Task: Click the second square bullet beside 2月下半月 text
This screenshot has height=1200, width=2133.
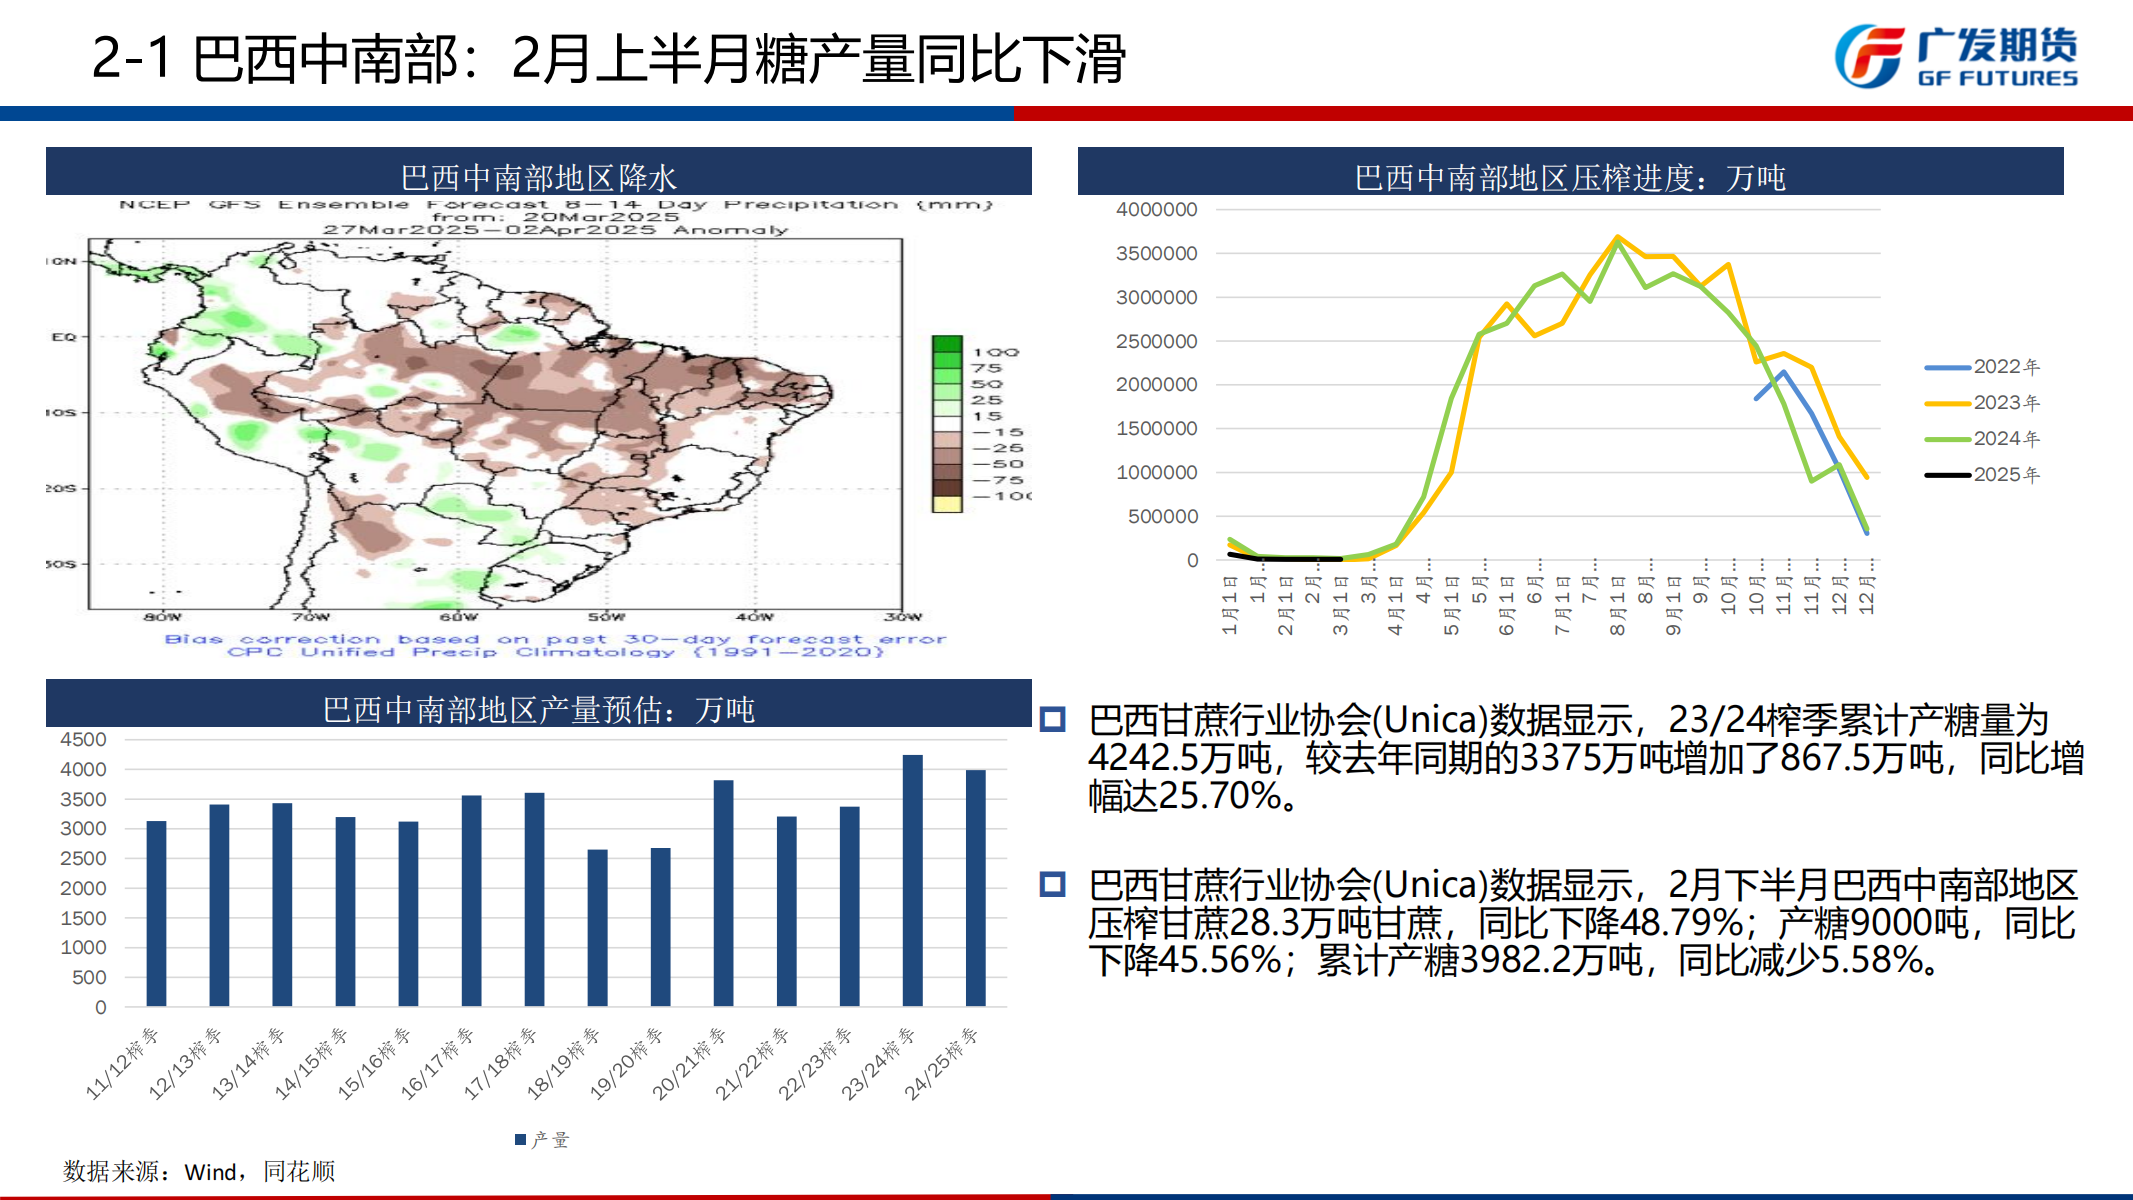Action: pyautogui.click(x=1052, y=884)
